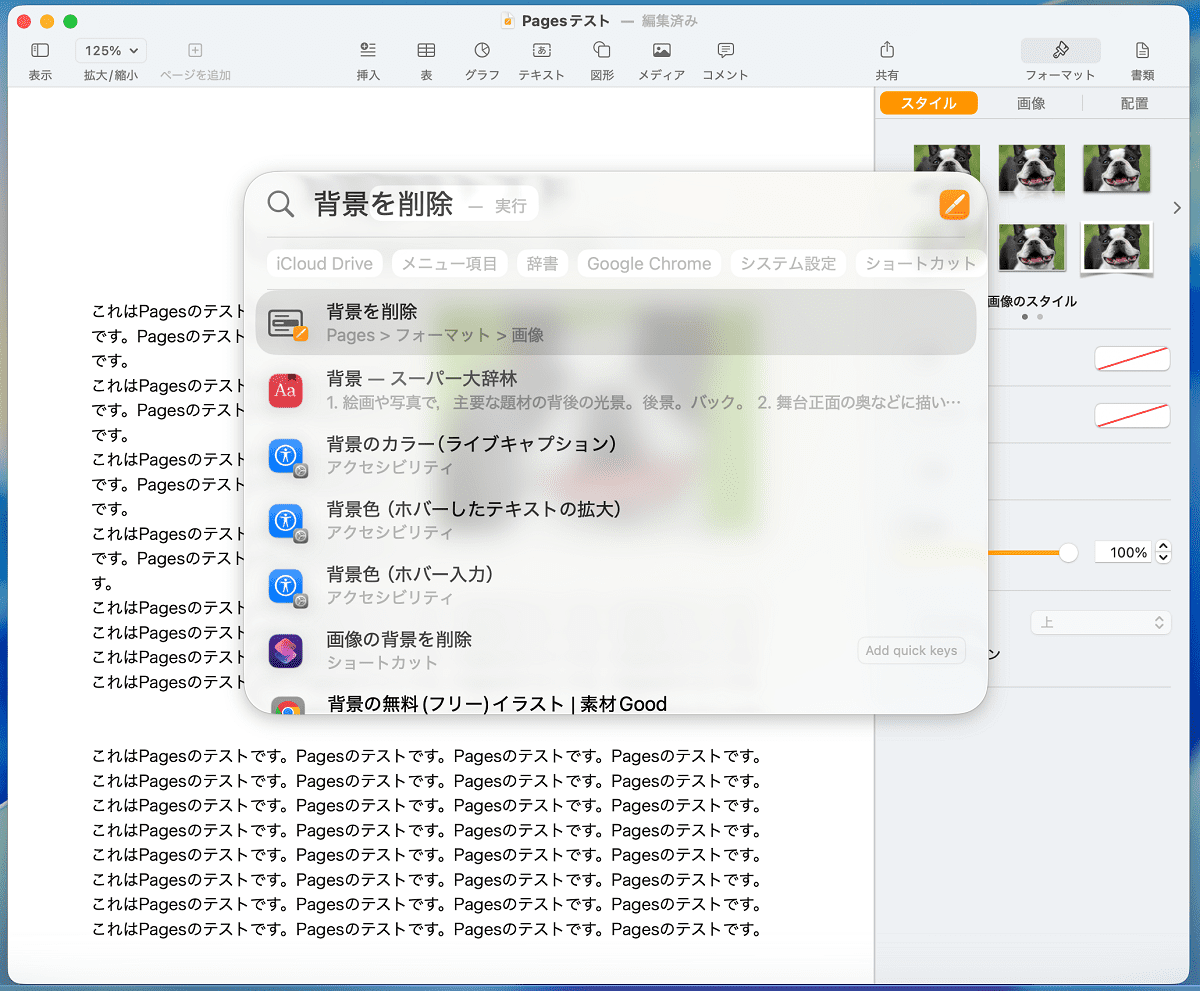
Task: Select the 辞書 filter chip
Action: point(543,264)
